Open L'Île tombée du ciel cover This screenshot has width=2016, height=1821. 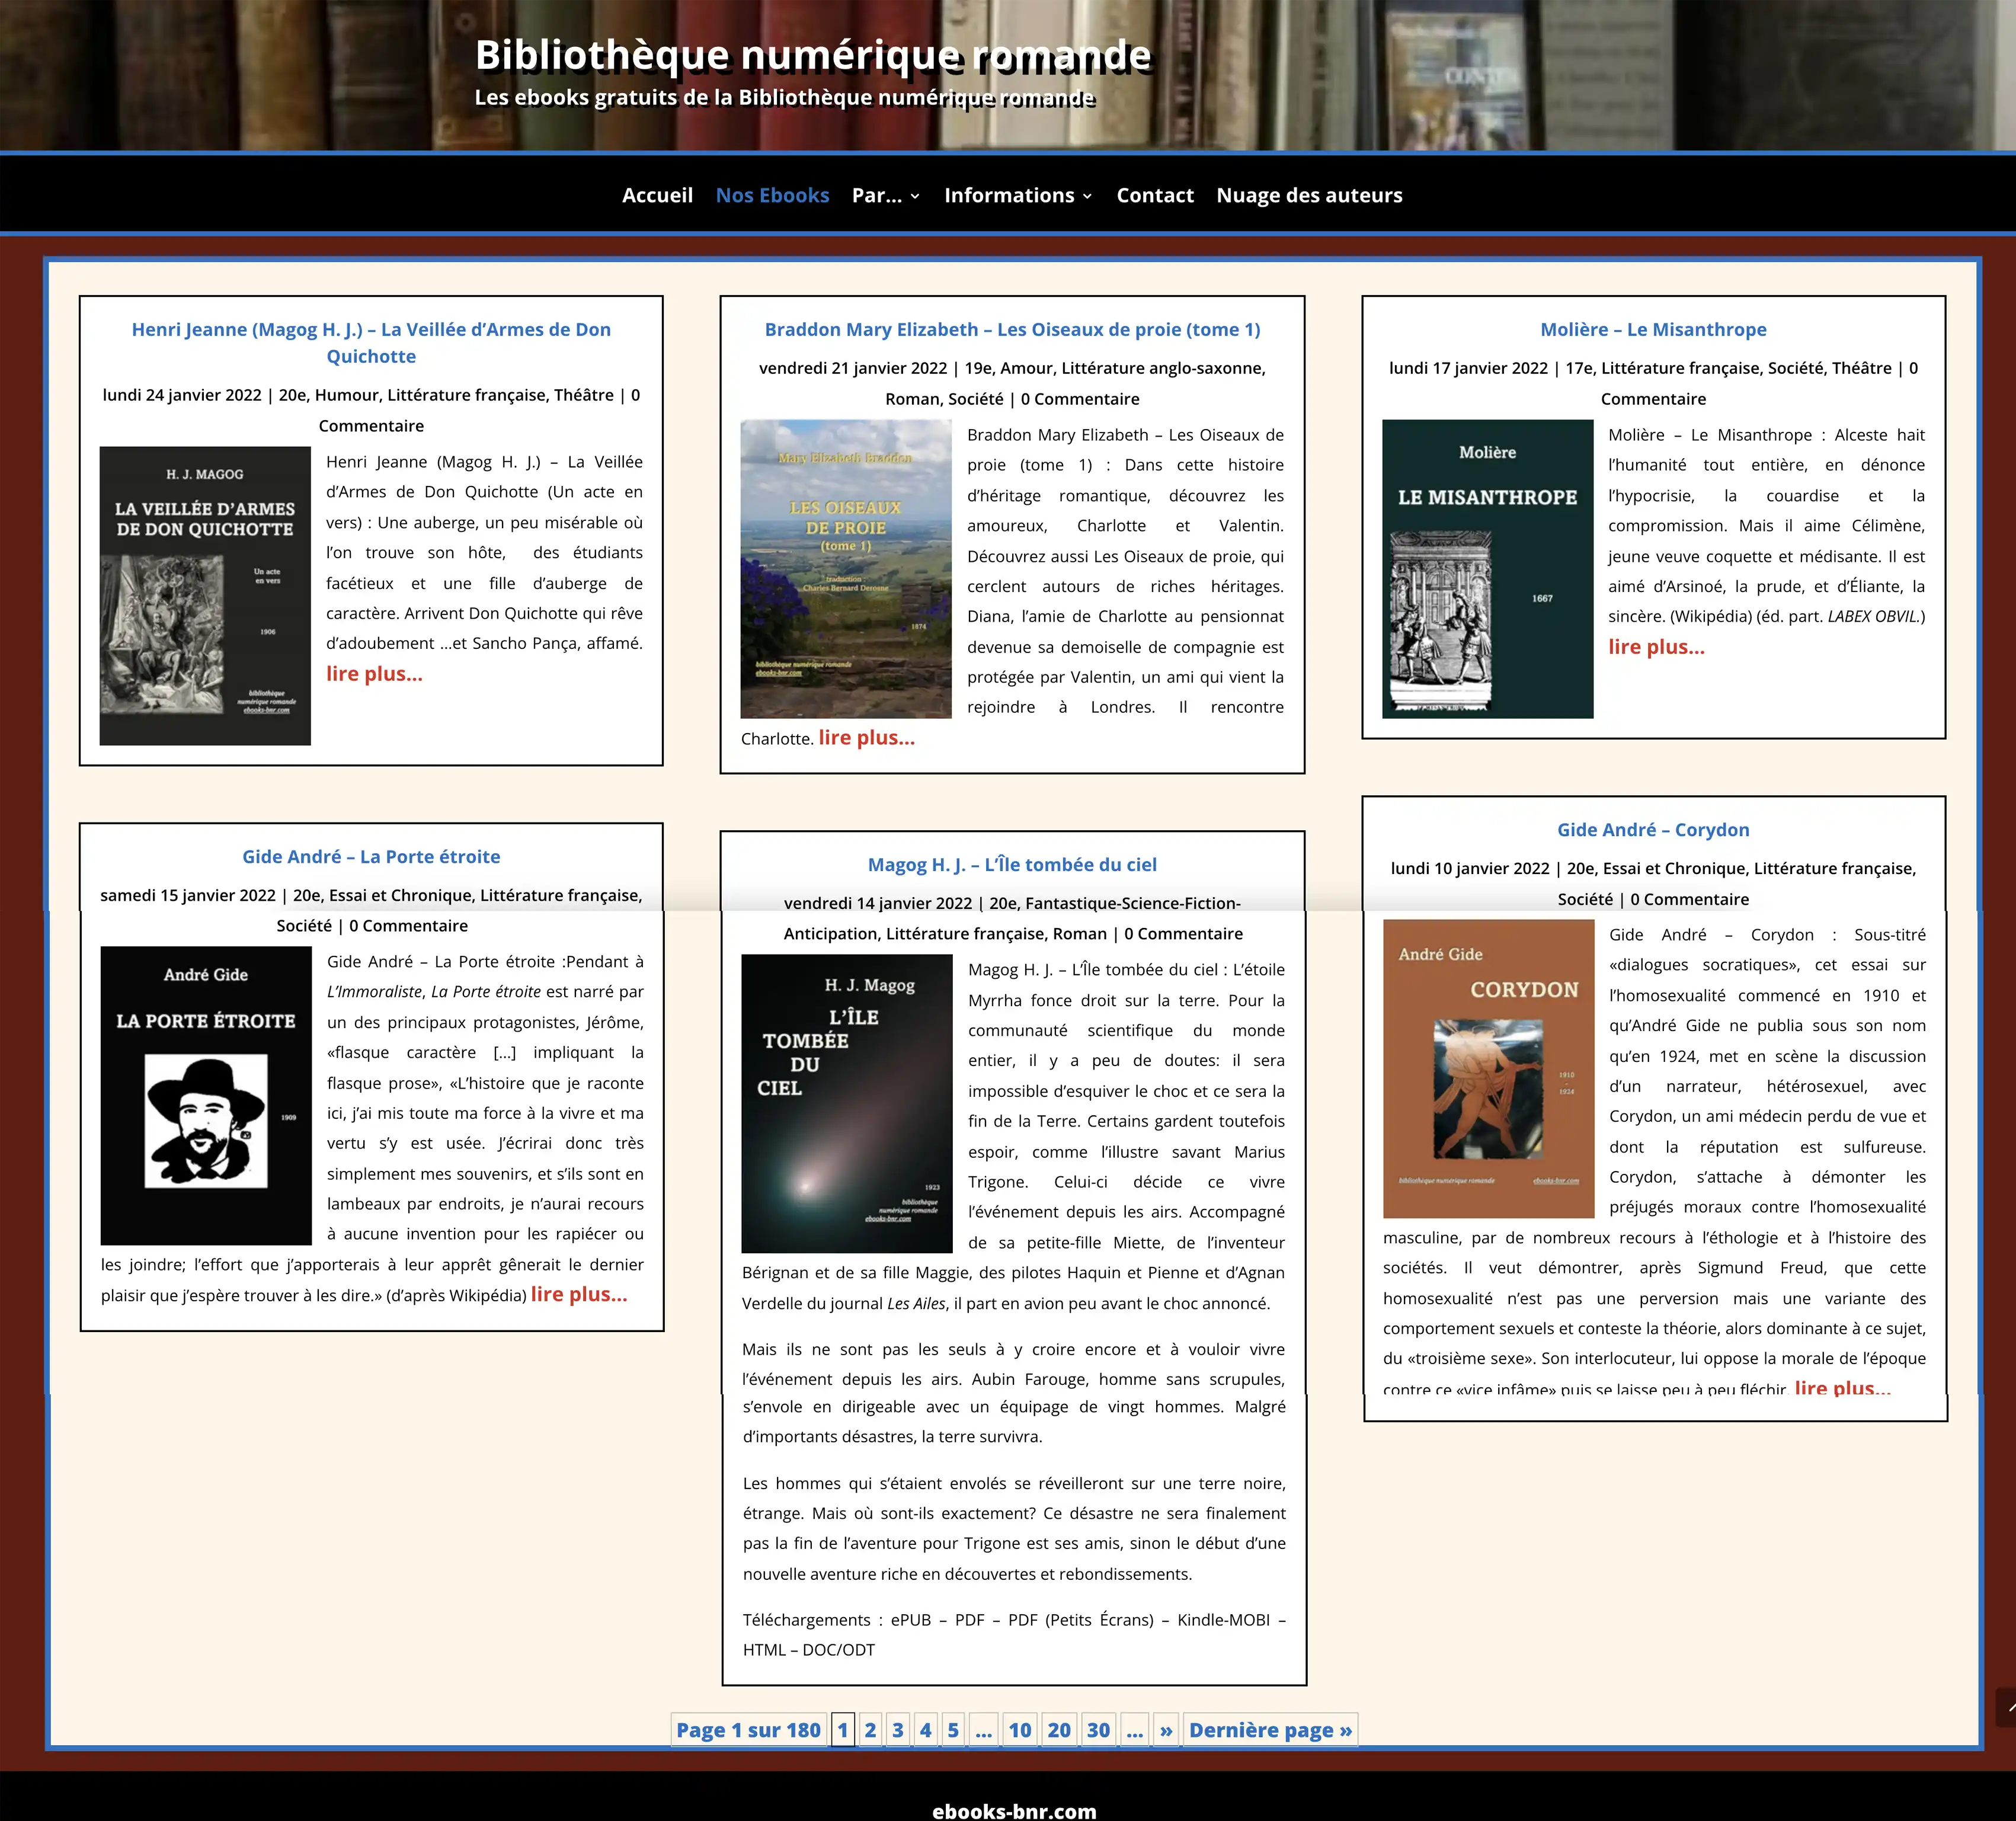pyautogui.click(x=846, y=1103)
